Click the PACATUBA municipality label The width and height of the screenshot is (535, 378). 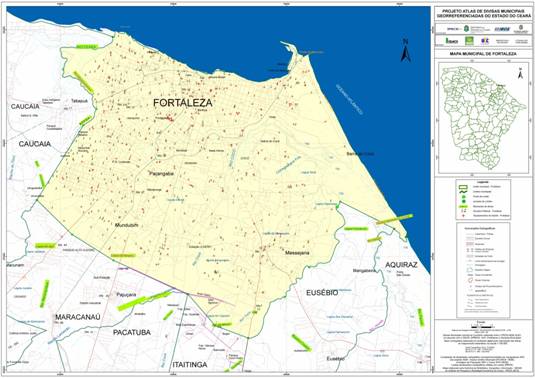[132, 332]
